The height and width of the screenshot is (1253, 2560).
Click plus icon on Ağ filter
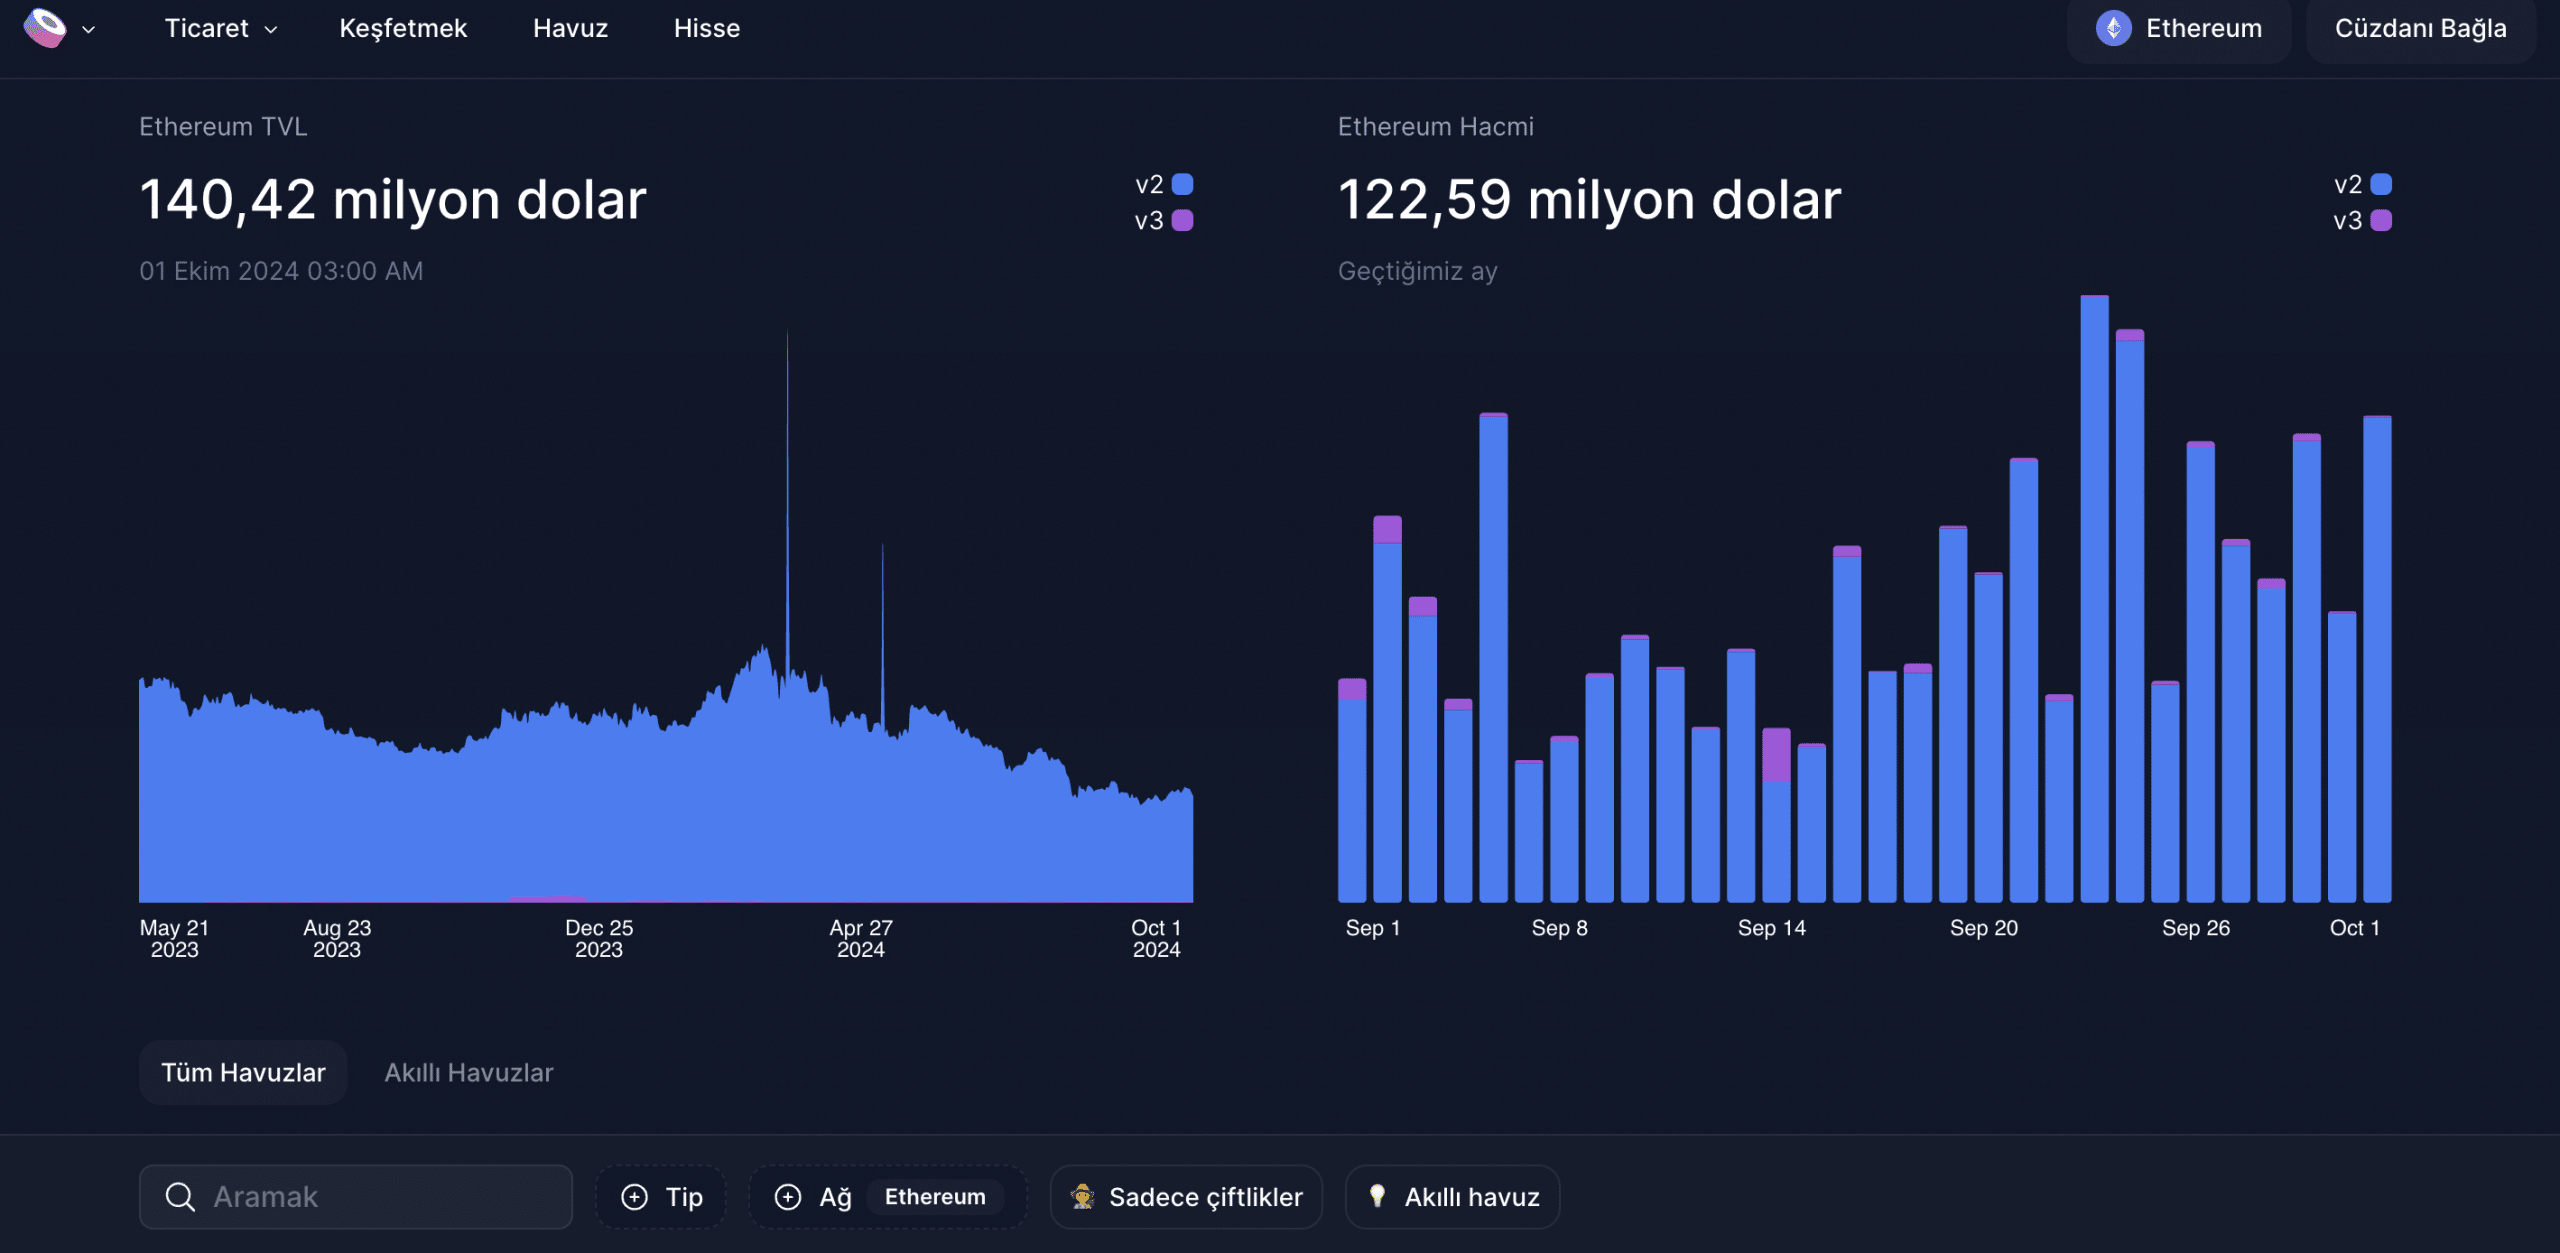[788, 1196]
